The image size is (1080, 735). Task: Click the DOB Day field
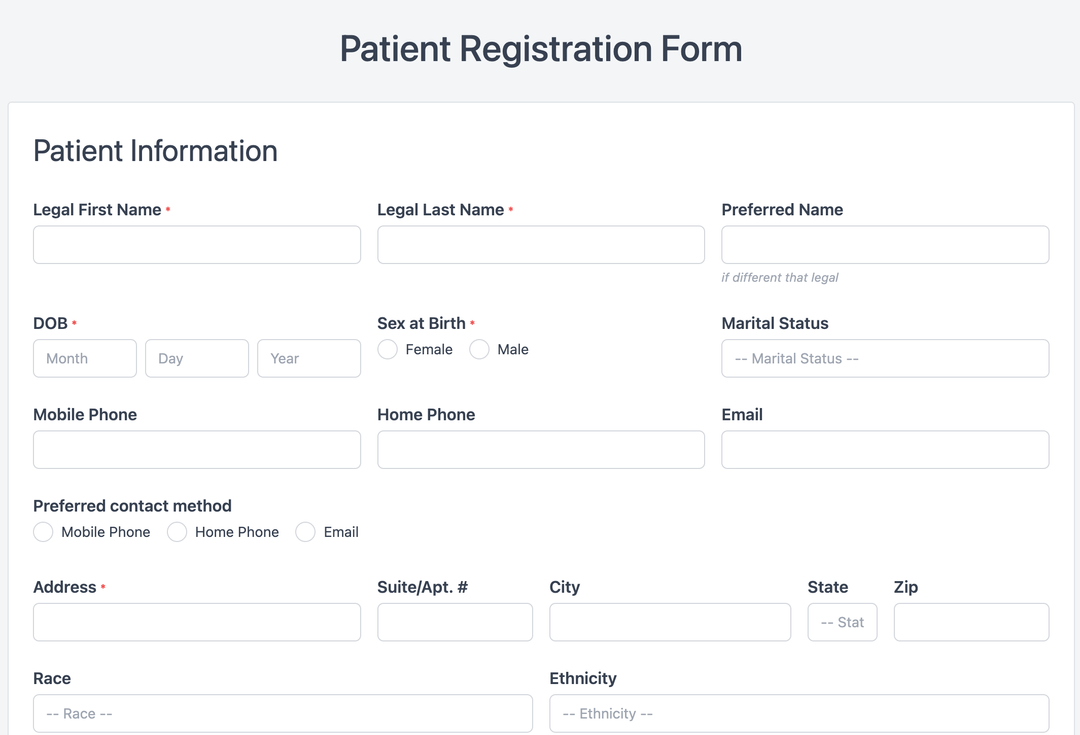point(196,358)
